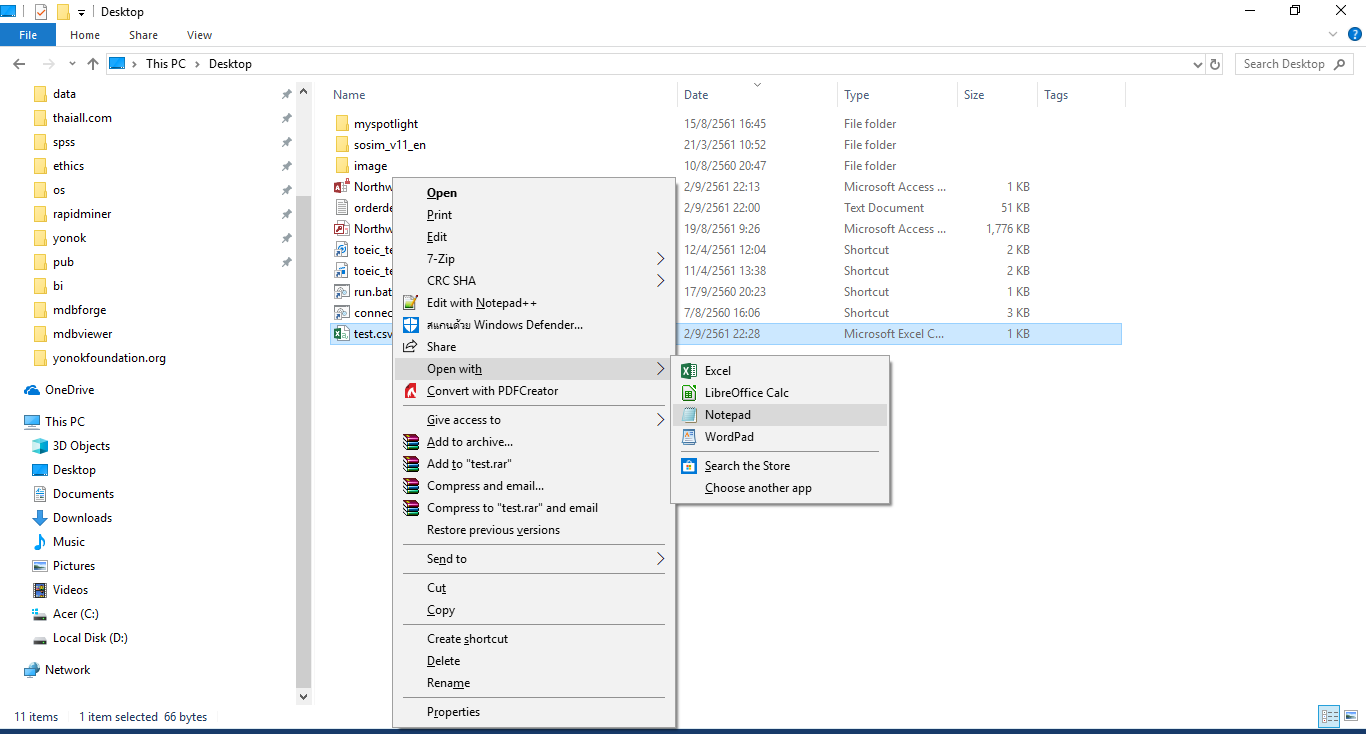The image size is (1366, 734).
Task: Click the navigation pane vertical scrollbar
Action: [304, 400]
